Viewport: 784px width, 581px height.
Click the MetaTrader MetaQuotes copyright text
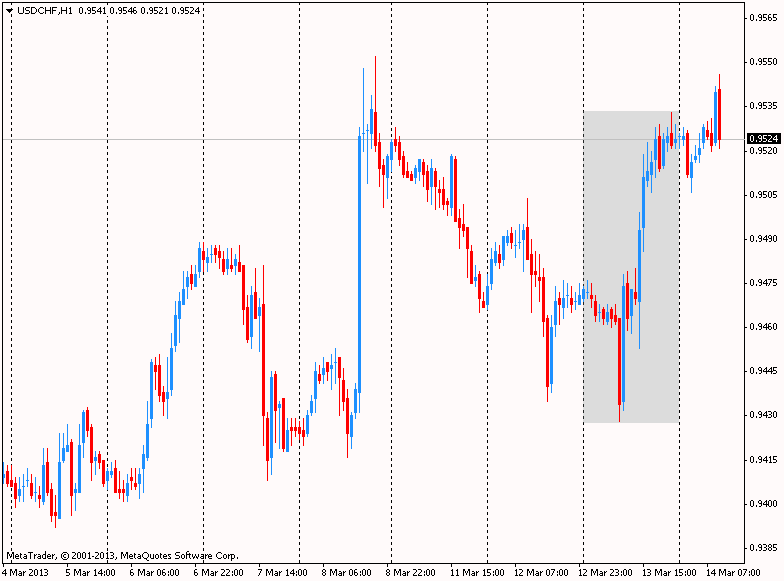click(122, 556)
